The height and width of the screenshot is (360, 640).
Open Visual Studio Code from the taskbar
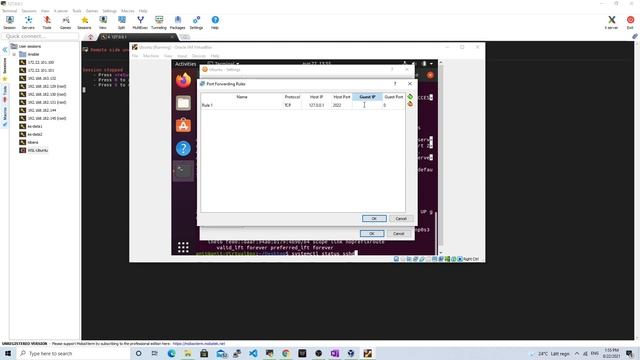(x=253, y=353)
